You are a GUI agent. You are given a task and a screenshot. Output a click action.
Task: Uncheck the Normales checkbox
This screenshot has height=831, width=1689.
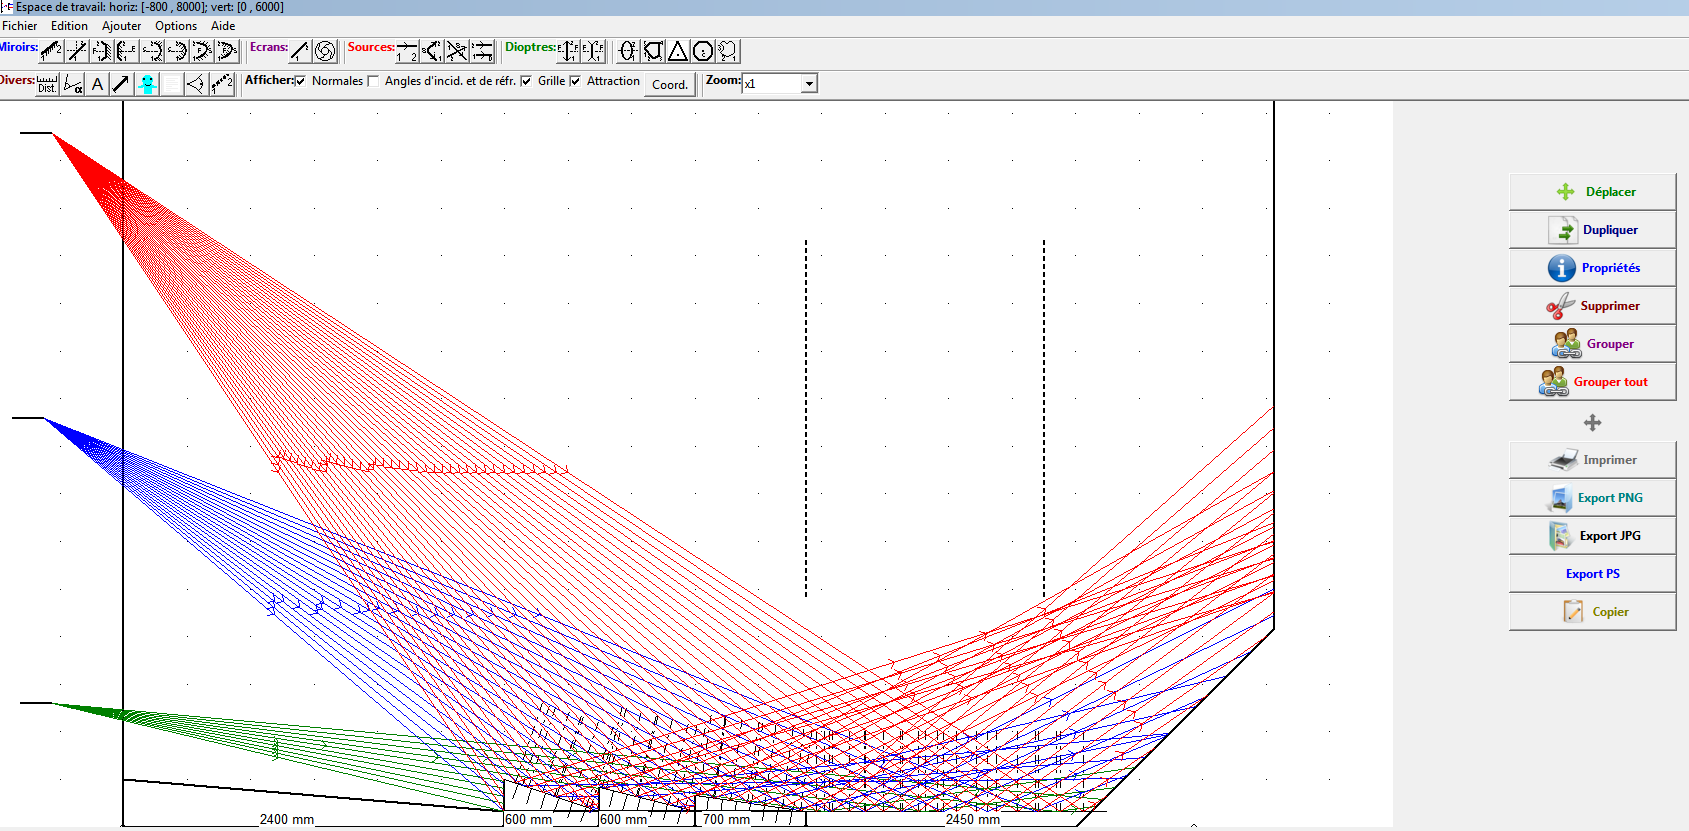pyautogui.click(x=300, y=81)
